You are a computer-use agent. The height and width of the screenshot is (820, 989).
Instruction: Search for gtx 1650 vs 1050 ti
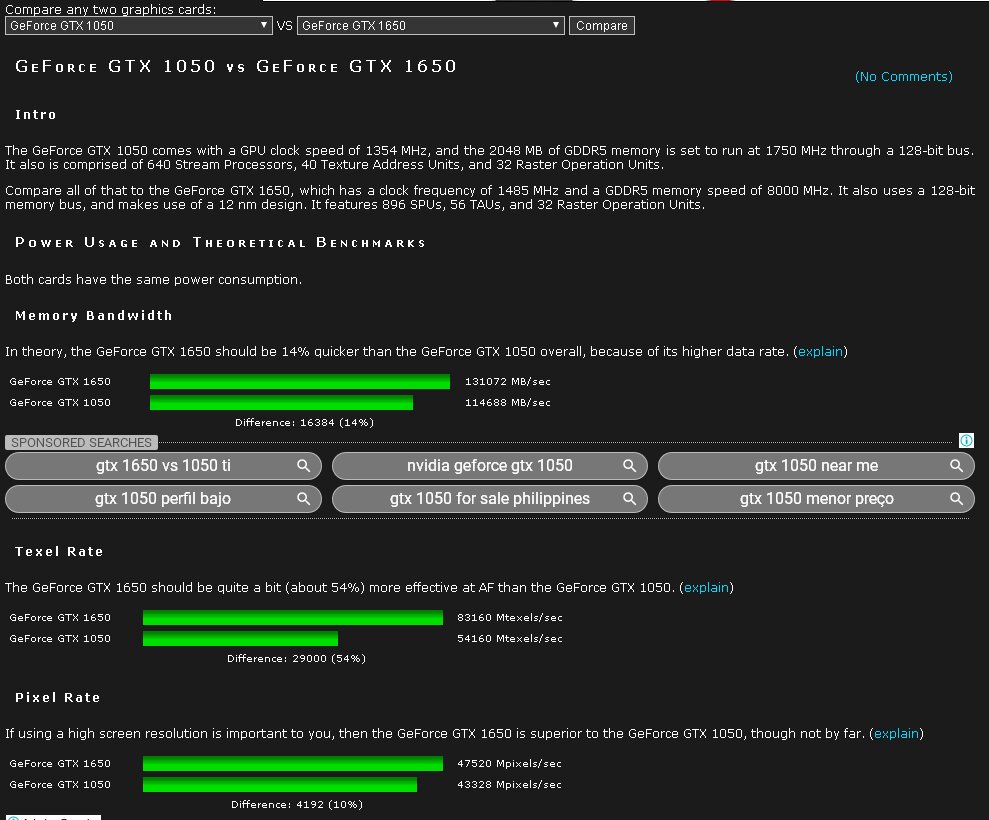point(163,466)
